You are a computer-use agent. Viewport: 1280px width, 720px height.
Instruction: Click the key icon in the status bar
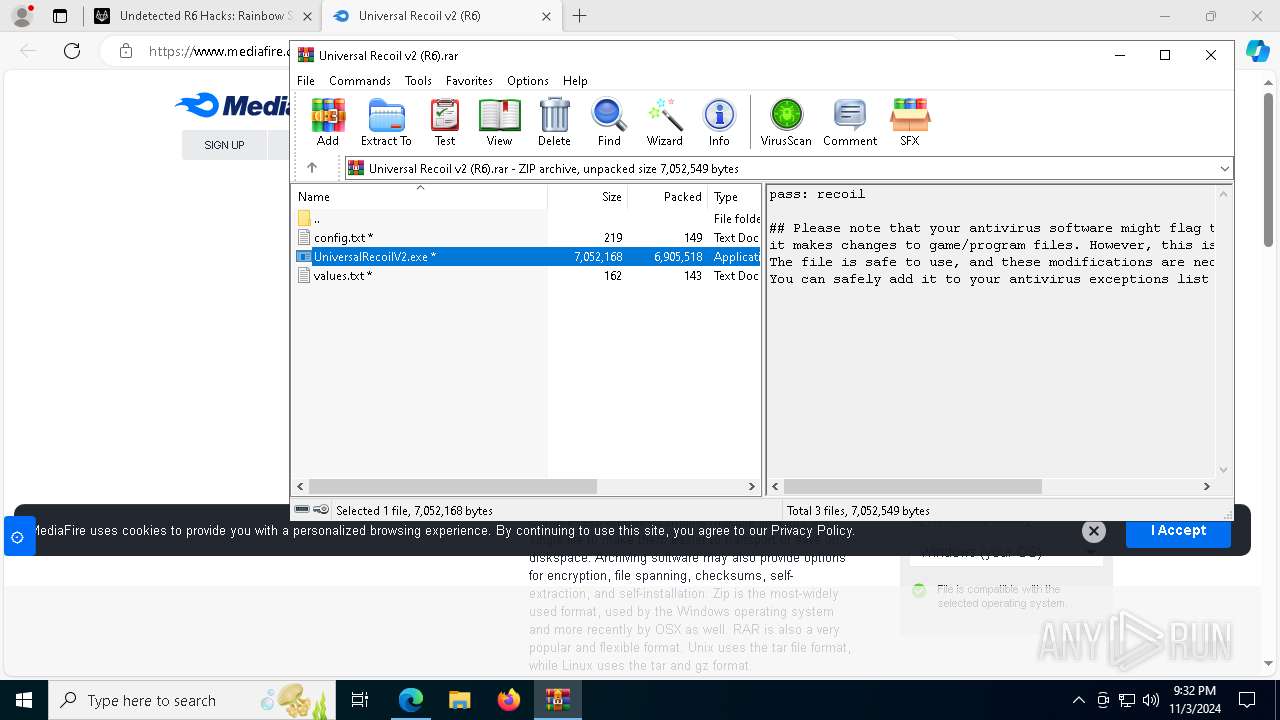pos(321,510)
